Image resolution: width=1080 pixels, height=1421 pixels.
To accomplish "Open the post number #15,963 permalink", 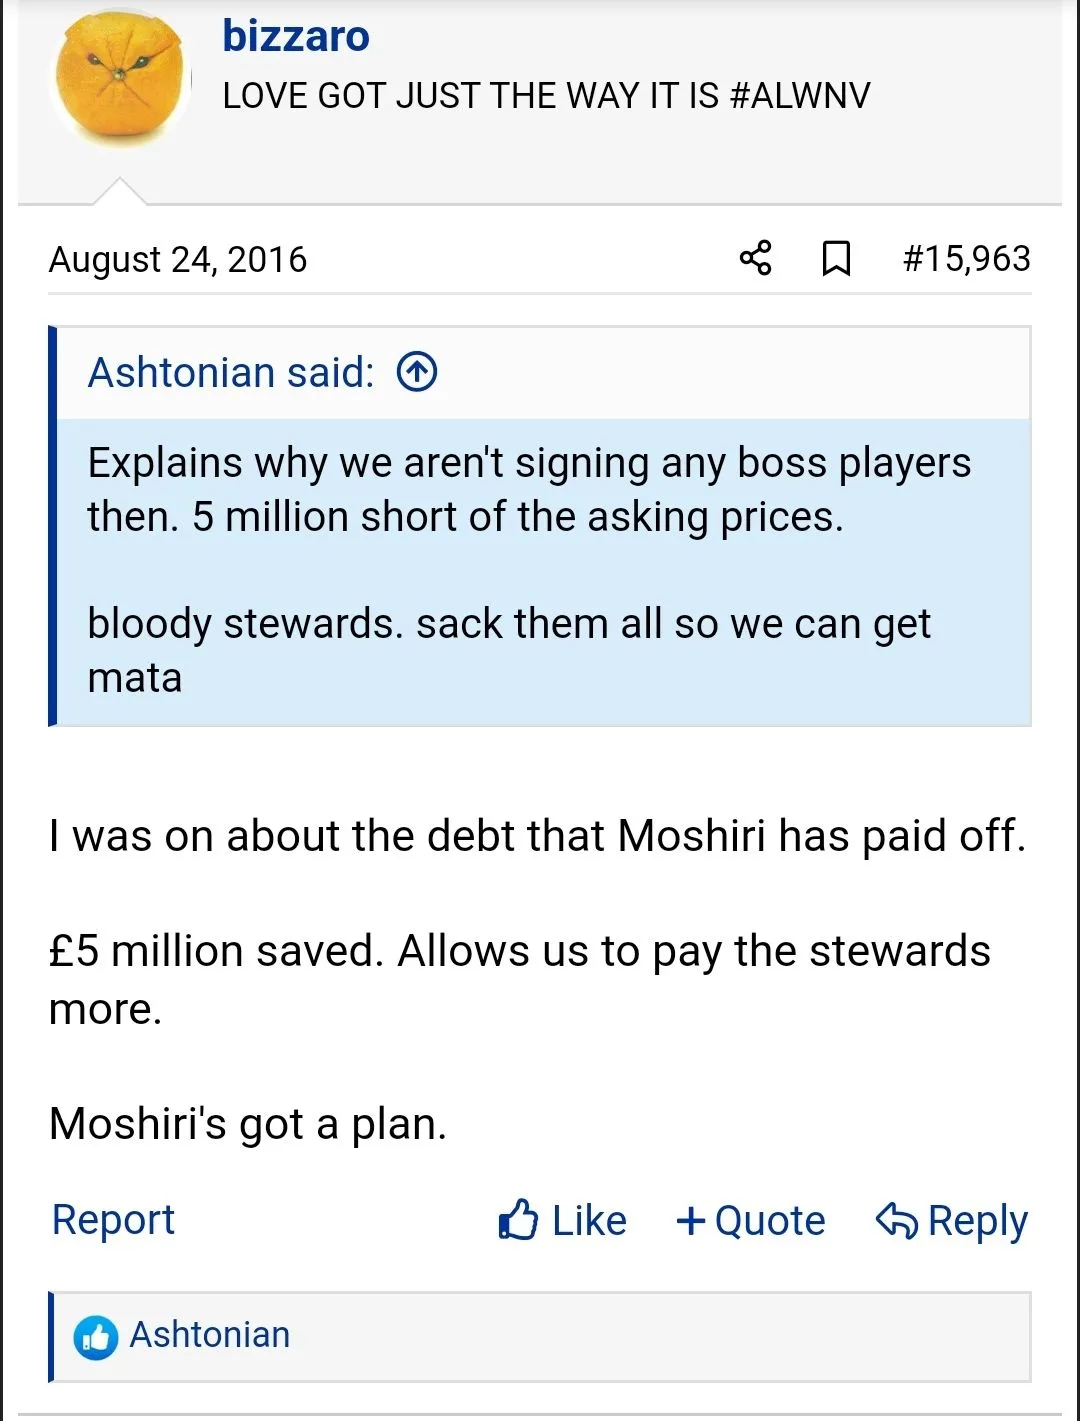I will [x=966, y=259].
